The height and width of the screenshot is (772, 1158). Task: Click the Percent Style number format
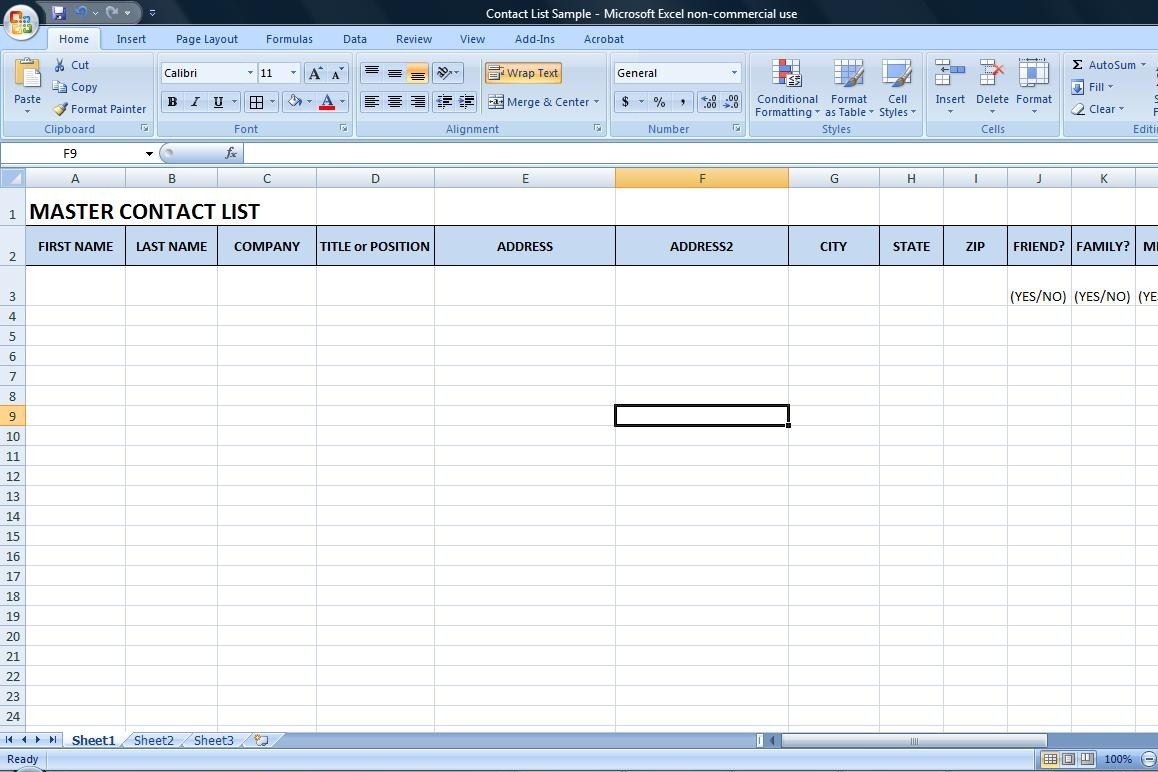click(659, 102)
